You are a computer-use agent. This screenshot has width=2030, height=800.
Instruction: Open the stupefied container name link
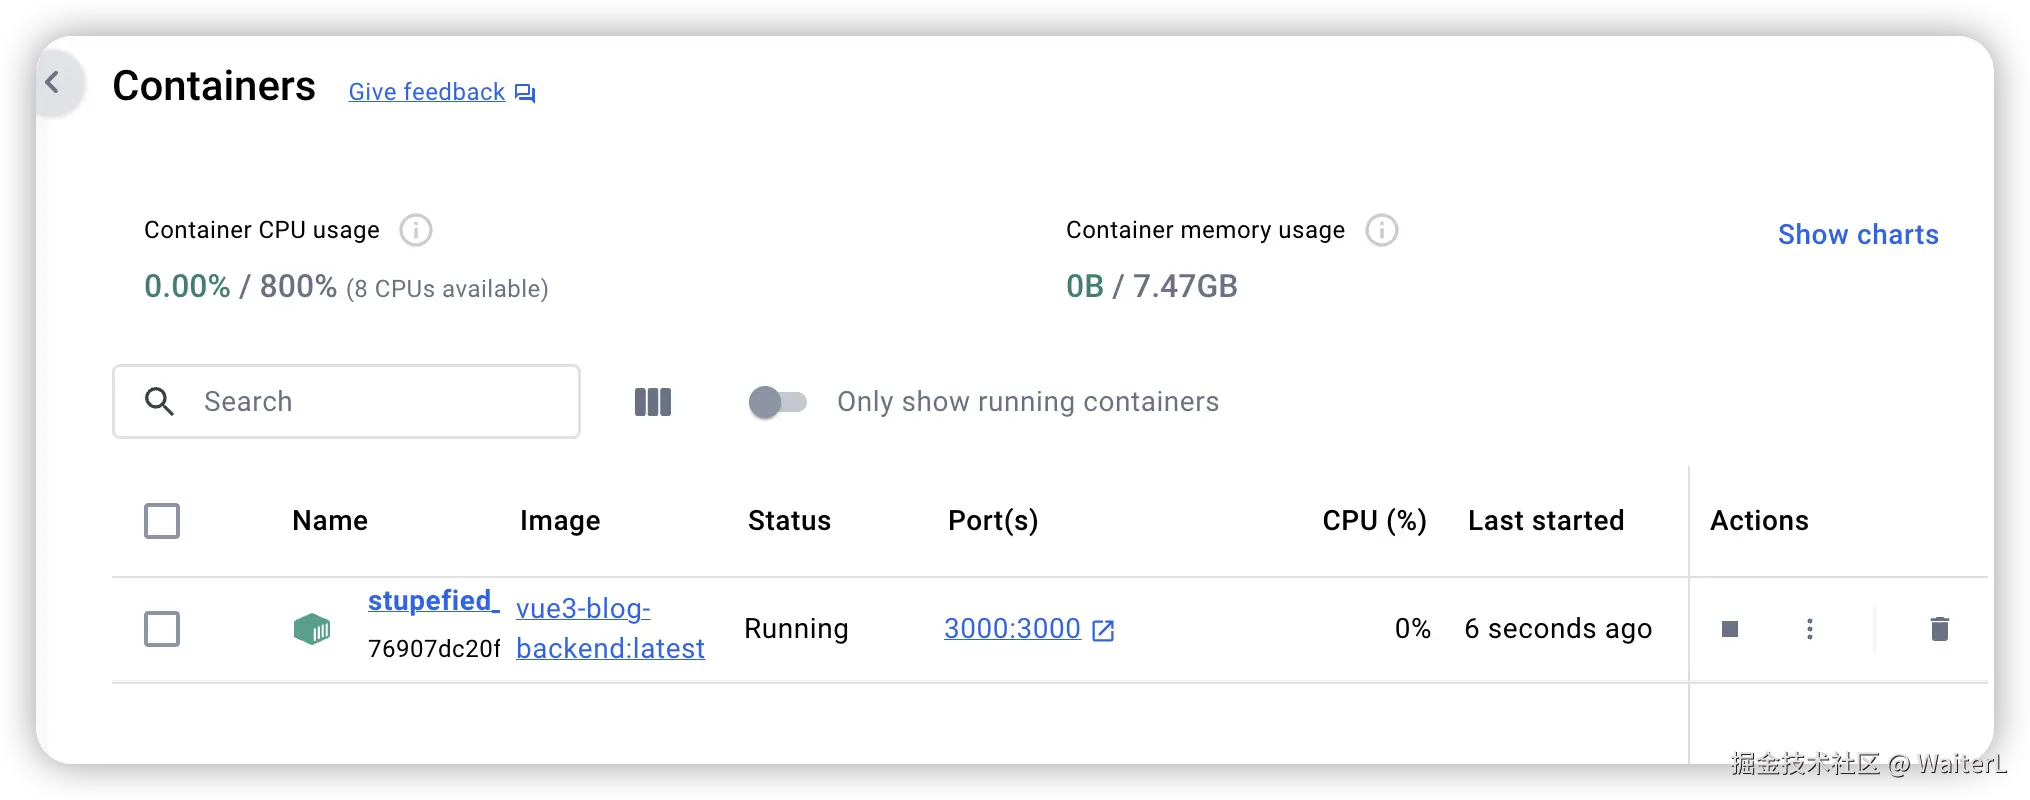click(432, 601)
